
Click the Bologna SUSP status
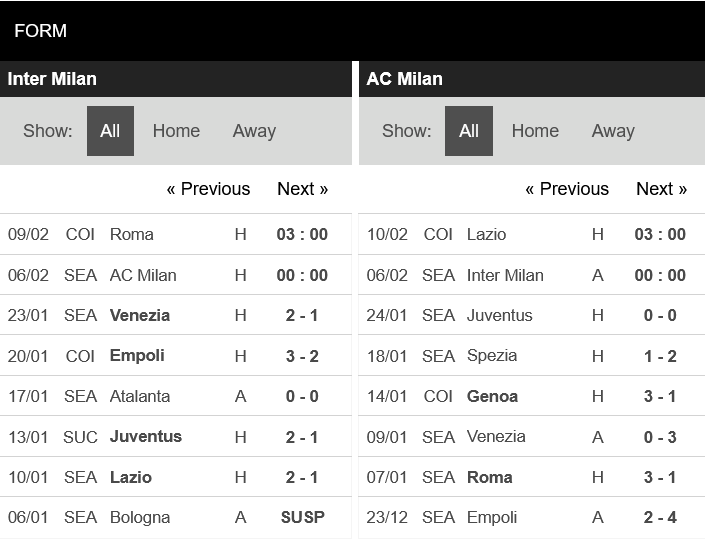pyautogui.click(x=303, y=517)
